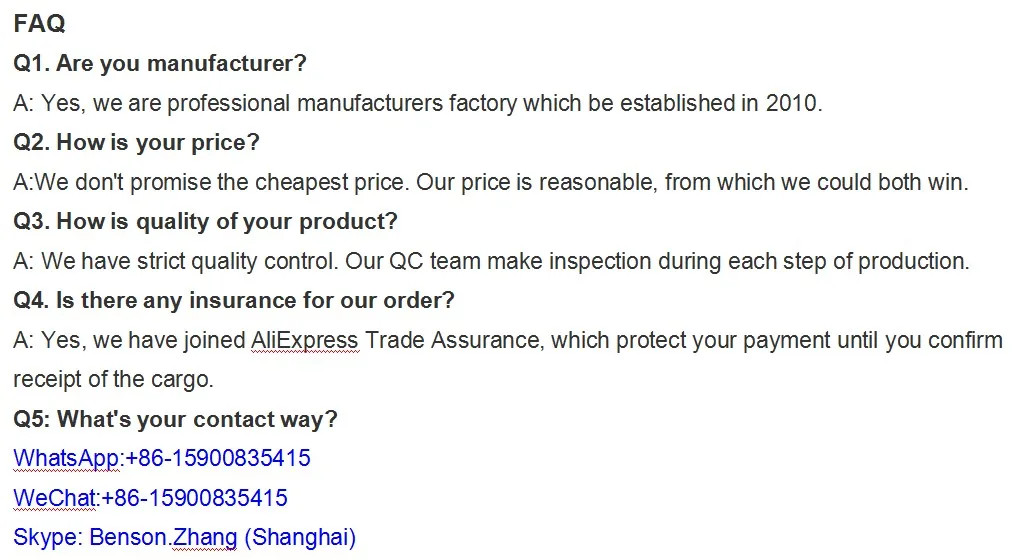The width and height of the screenshot is (1016, 560).
Task: Click the underlined WhatsApp word
Action: (66, 458)
